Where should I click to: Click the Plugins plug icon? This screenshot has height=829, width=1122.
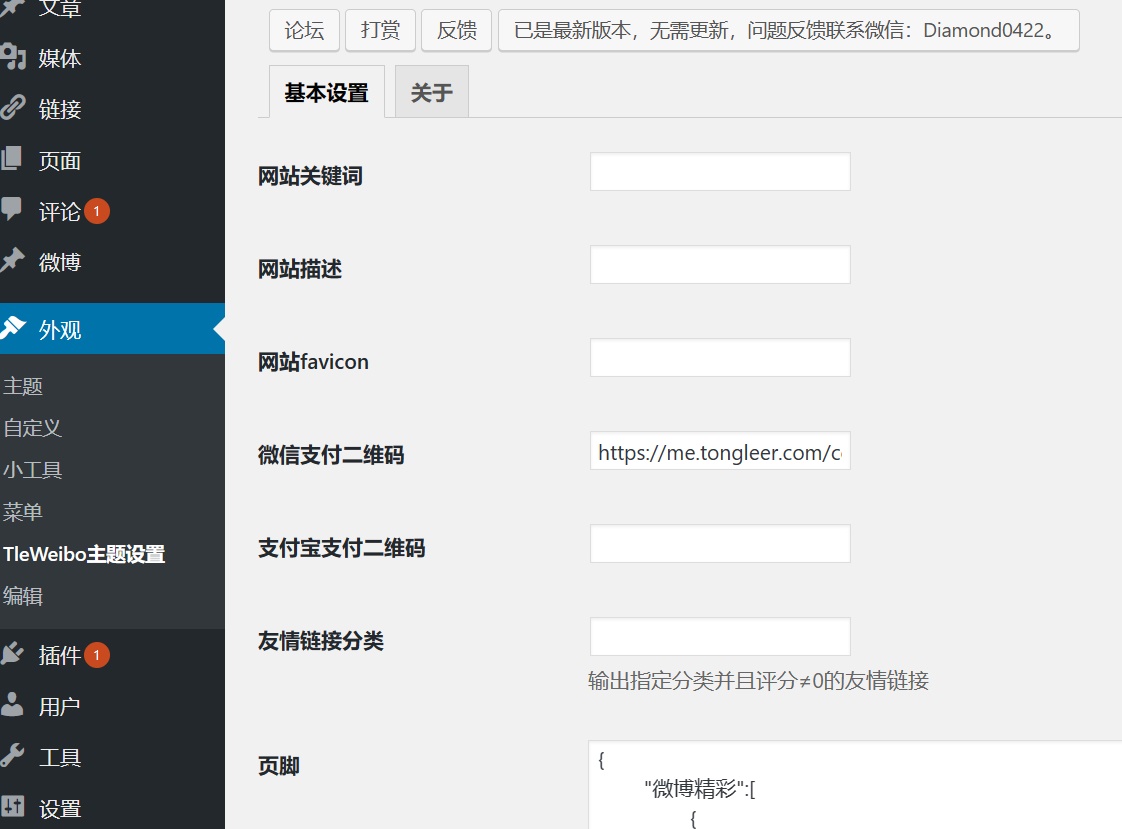[12, 655]
